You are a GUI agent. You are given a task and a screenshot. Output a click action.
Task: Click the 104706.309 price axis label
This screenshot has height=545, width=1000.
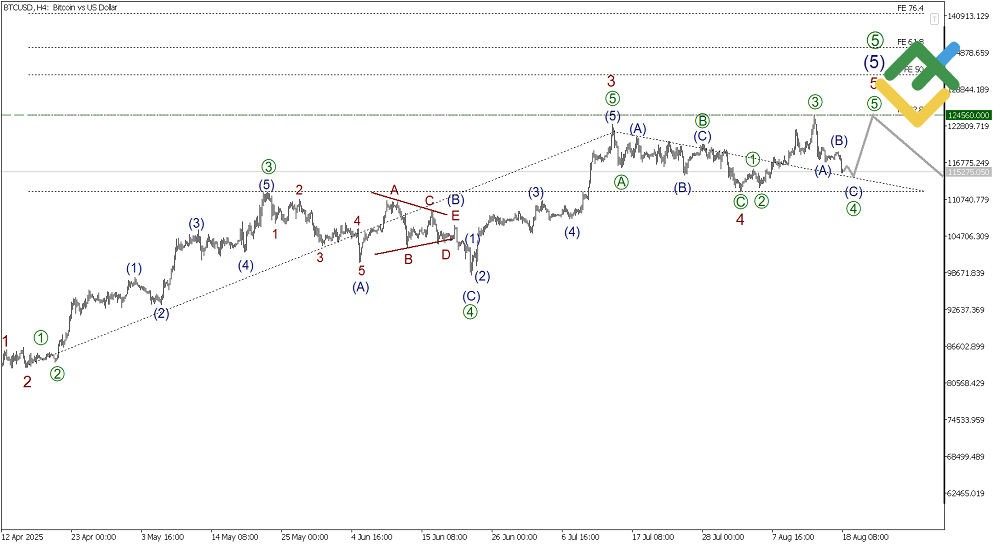968,236
